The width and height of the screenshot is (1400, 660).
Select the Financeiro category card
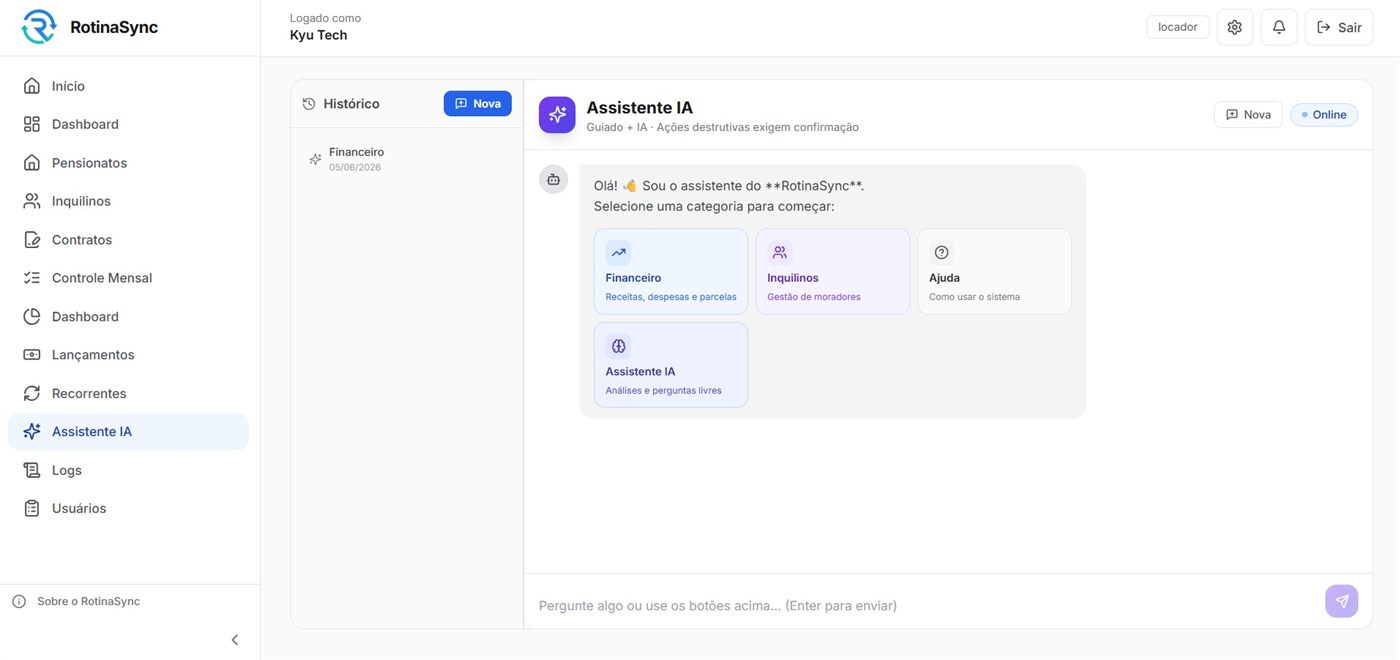[x=671, y=272]
